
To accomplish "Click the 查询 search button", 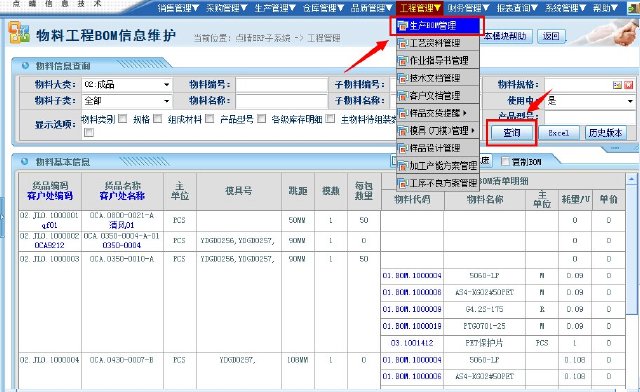I will pos(512,133).
